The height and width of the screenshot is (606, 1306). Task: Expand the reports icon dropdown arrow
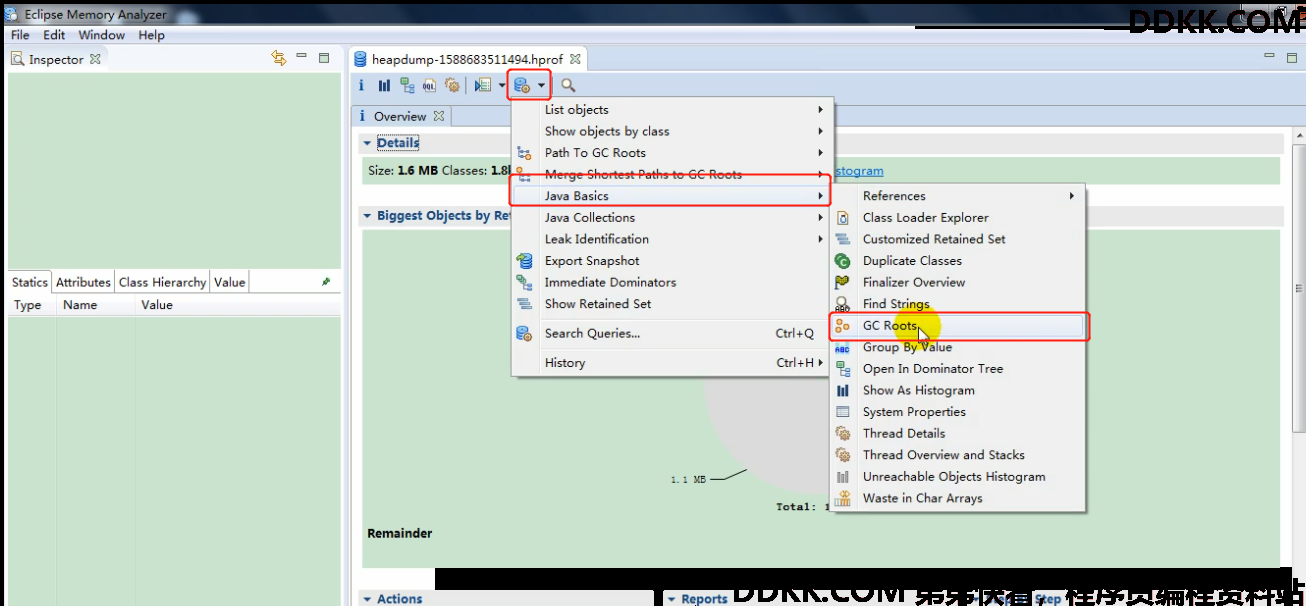click(502, 86)
